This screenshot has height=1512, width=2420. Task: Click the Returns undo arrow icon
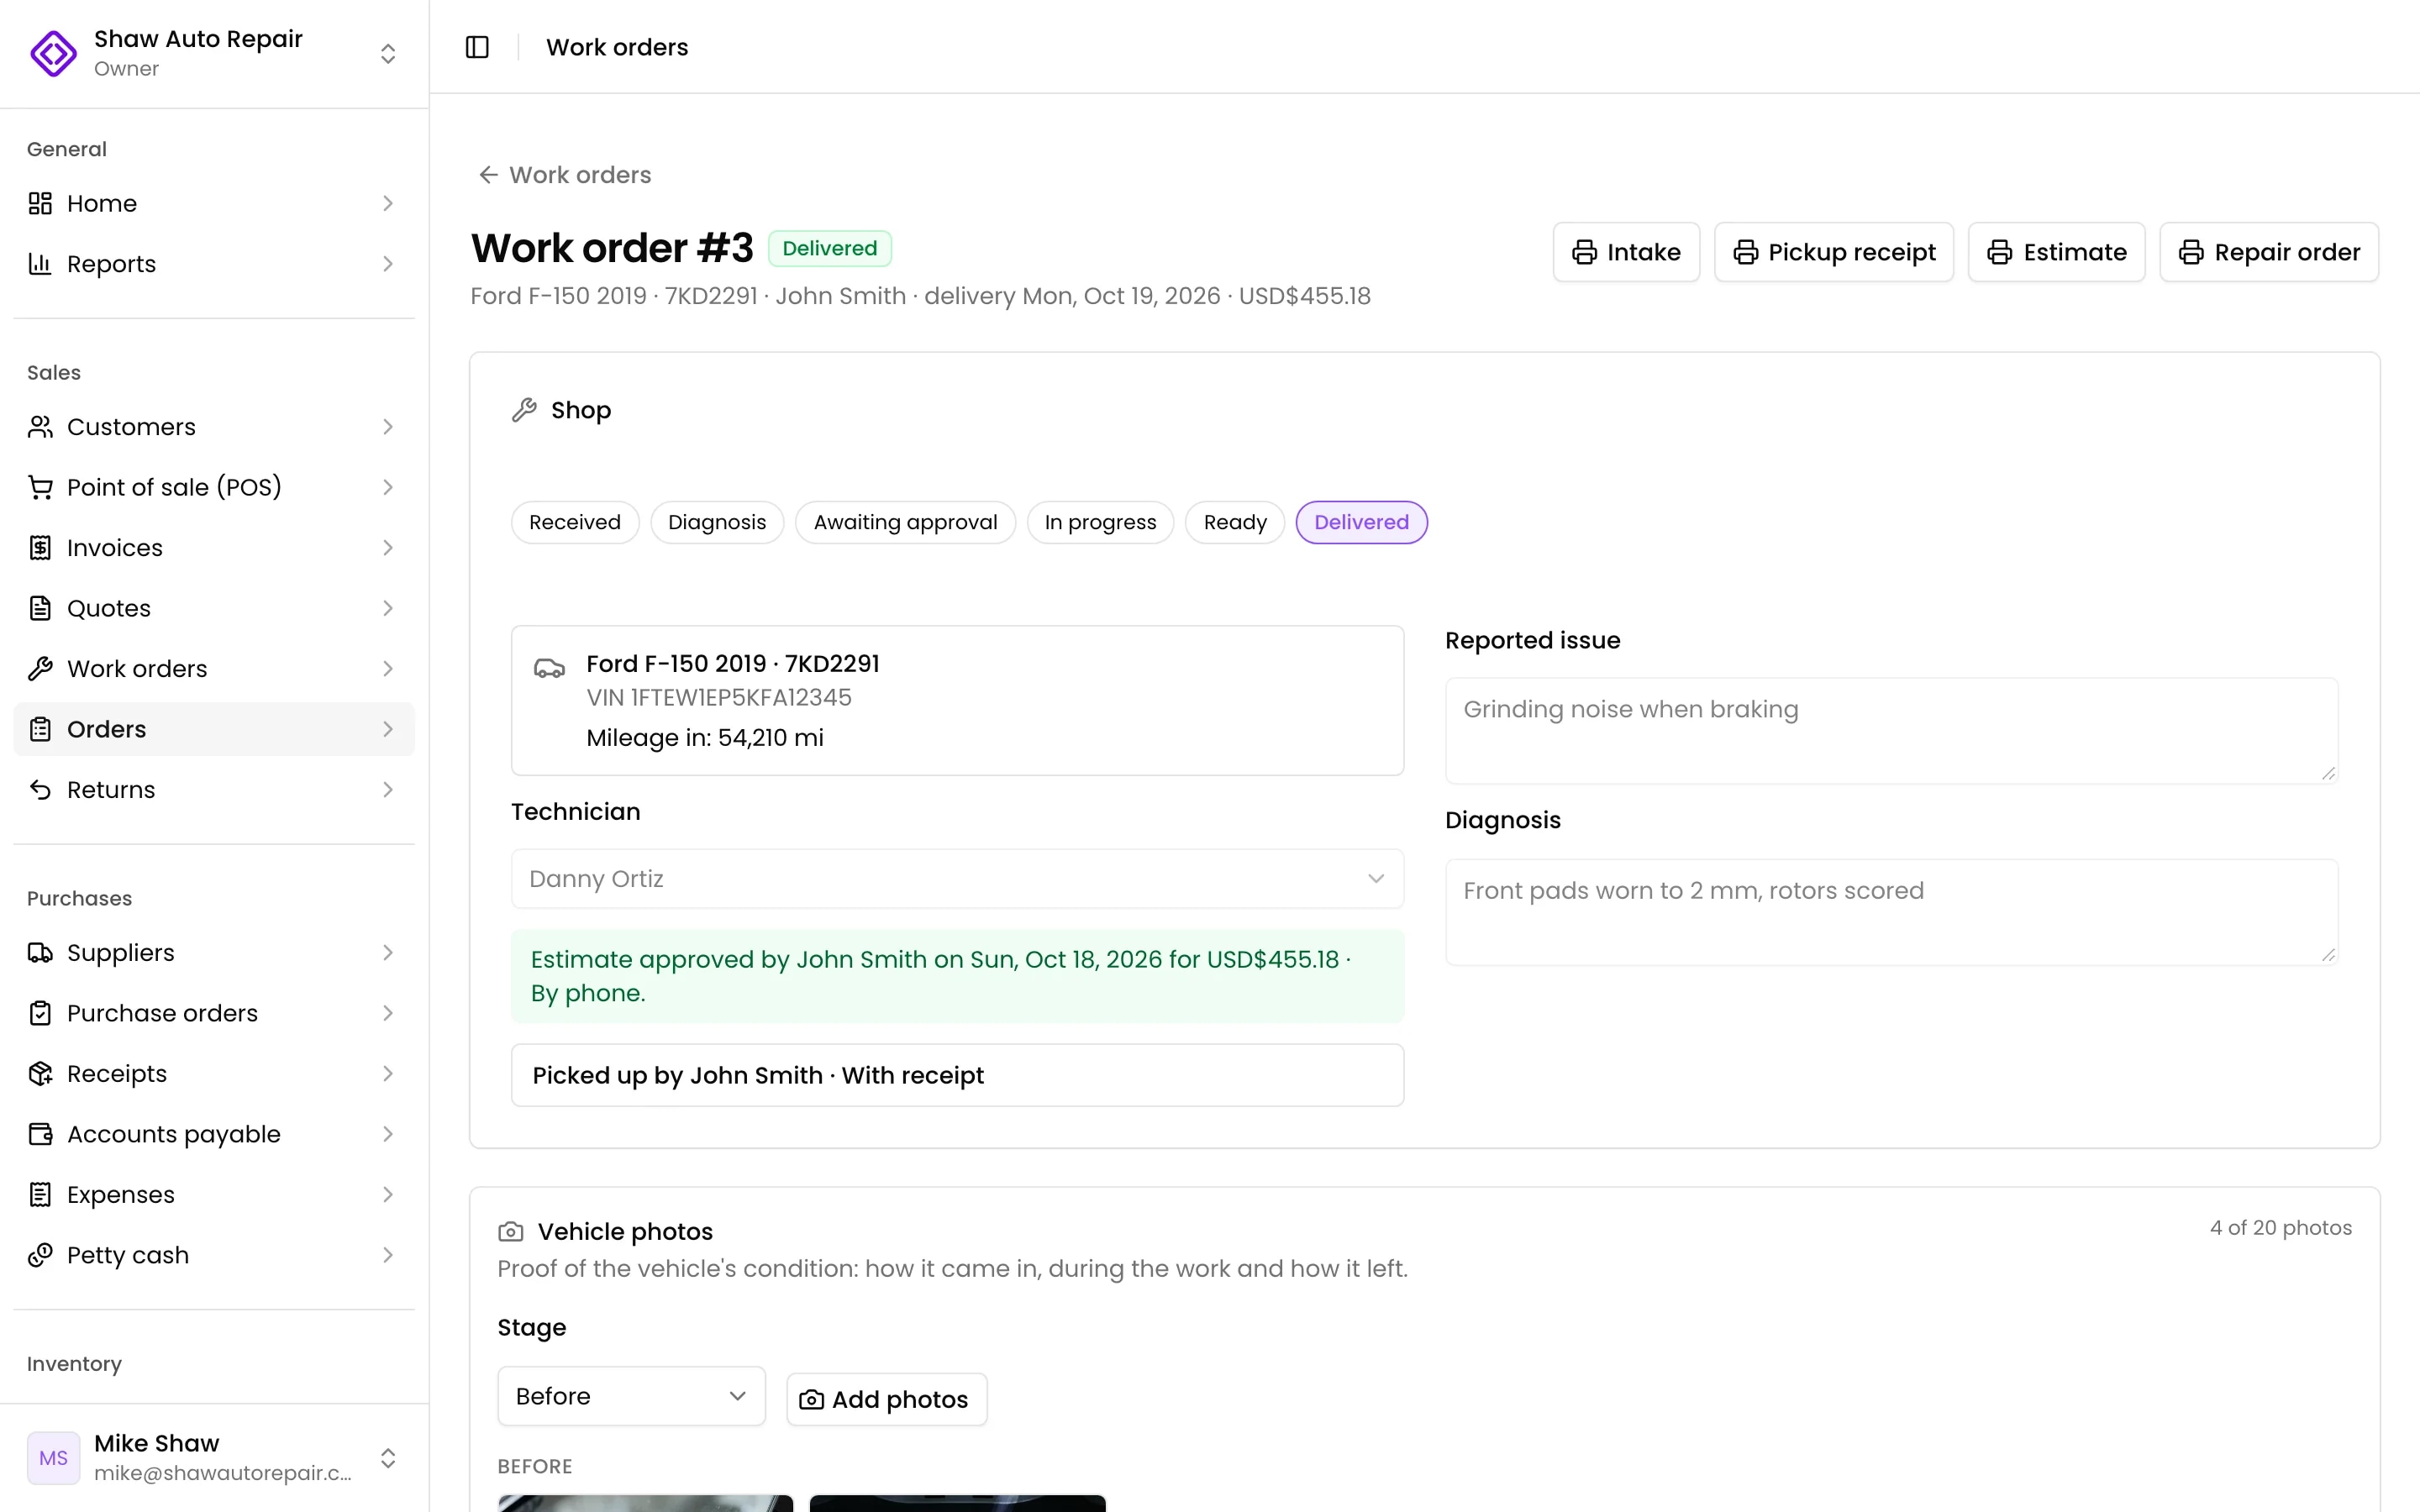tap(40, 790)
